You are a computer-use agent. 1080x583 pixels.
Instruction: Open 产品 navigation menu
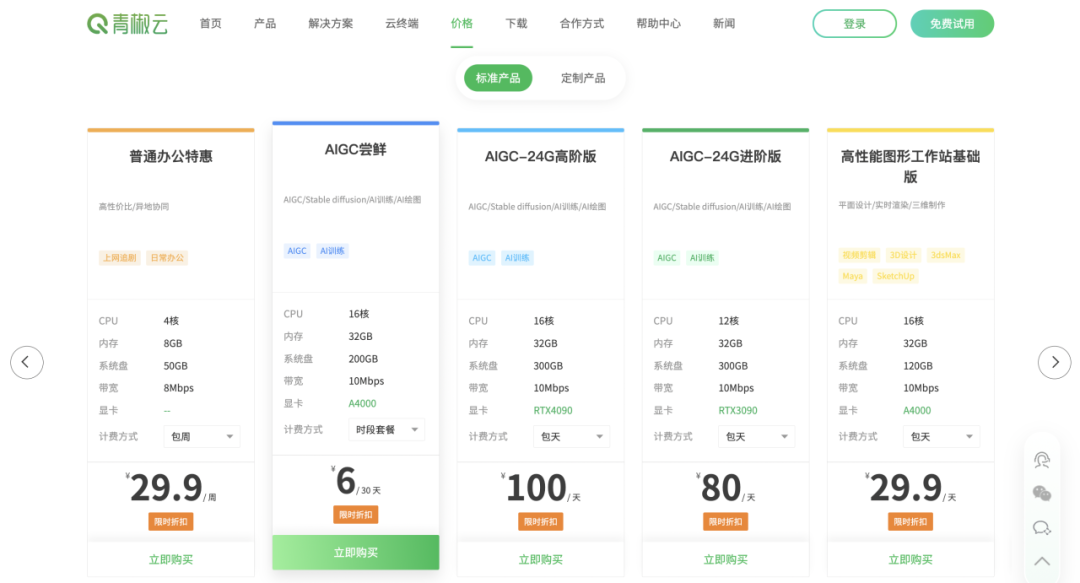265,23
